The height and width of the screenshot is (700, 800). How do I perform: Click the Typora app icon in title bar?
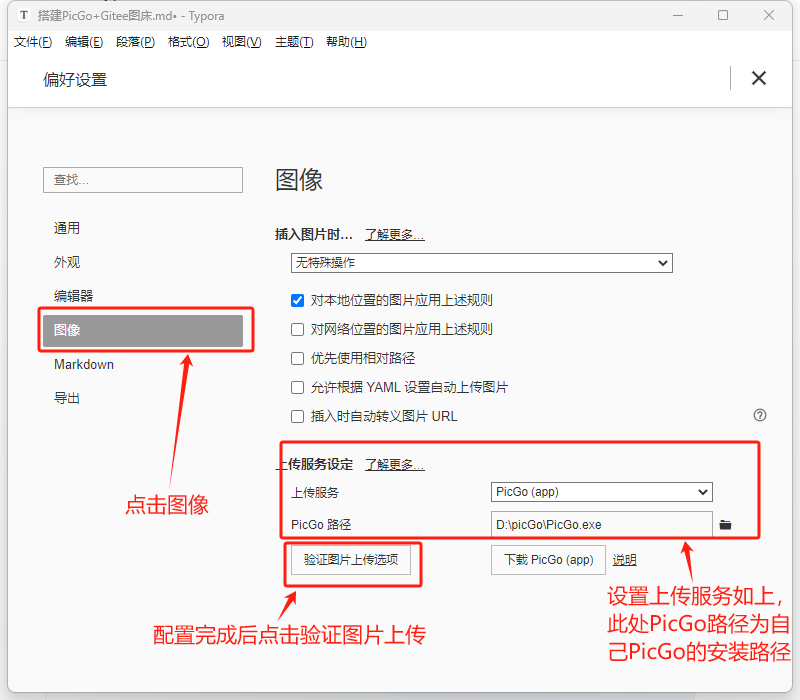[23, 15]
